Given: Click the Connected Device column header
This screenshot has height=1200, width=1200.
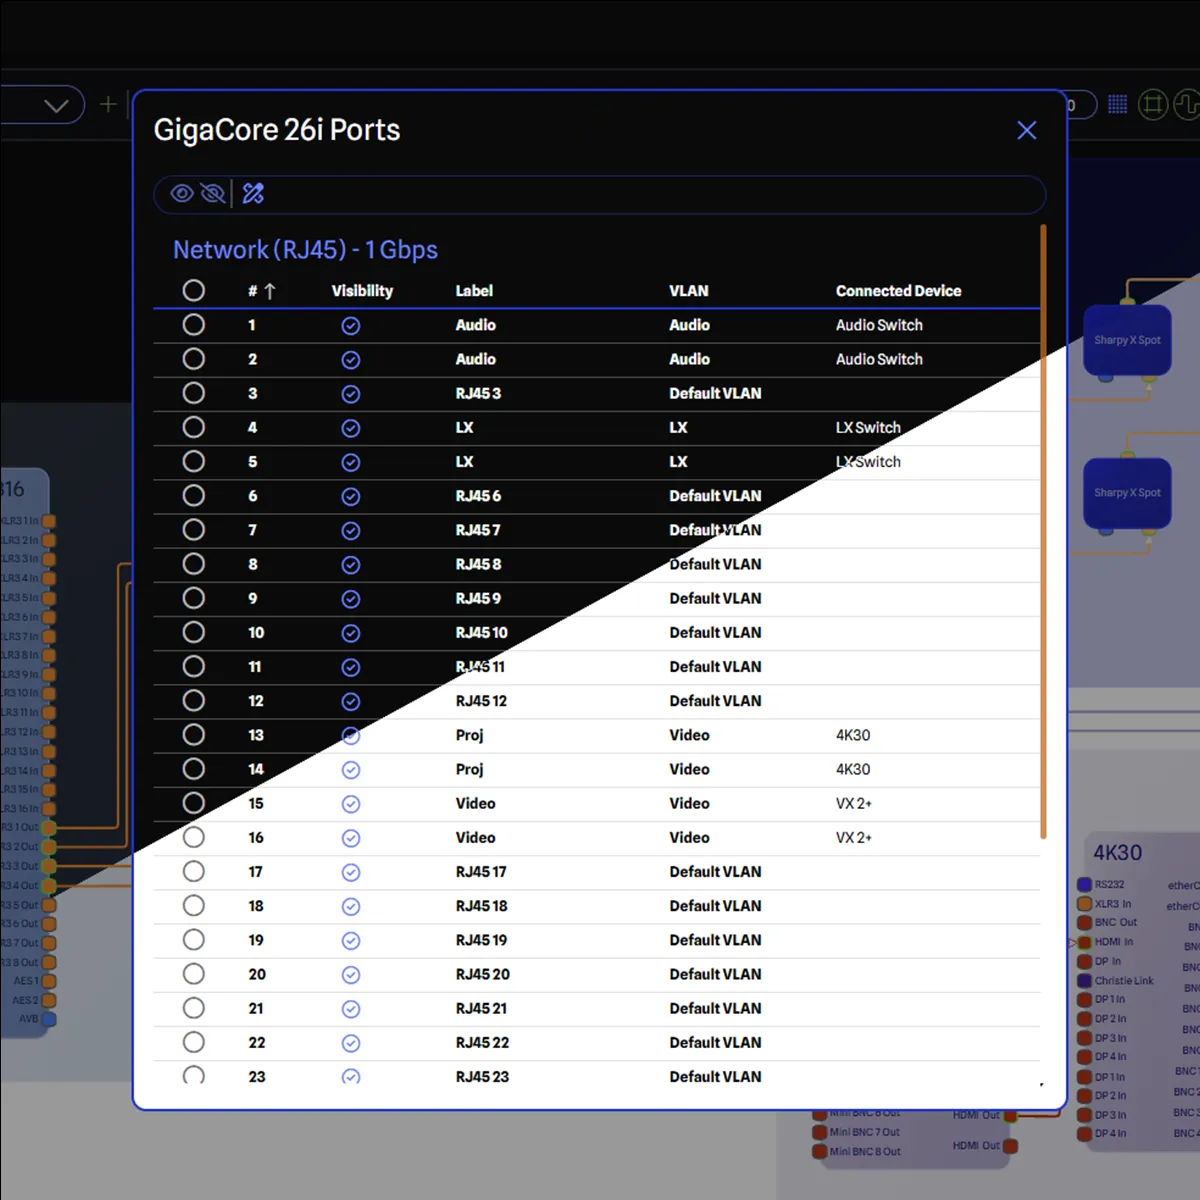Looking at the screenshot, I should (x=898, y=291).
